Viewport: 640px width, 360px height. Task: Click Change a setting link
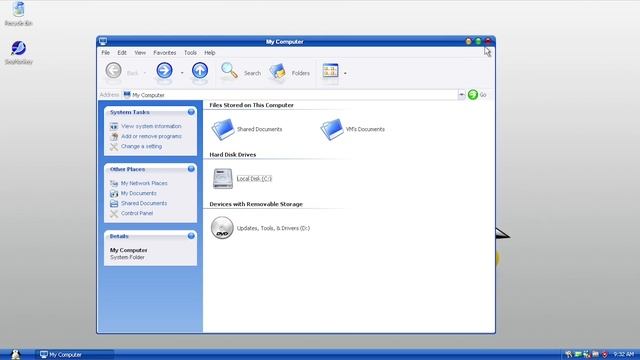(142, 147)
